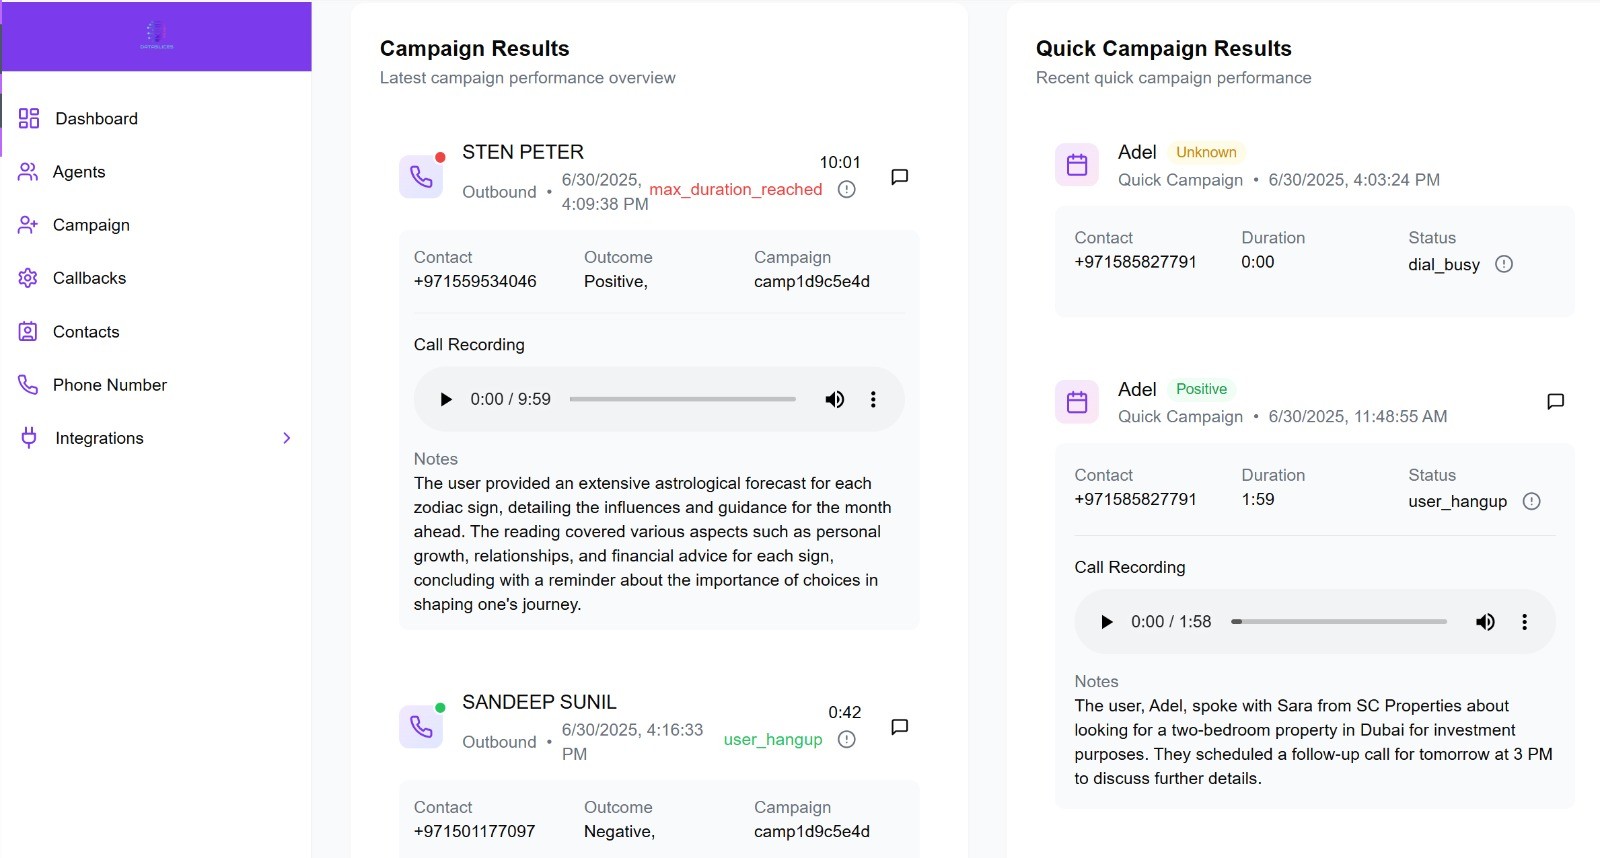The height and width of the screenshot is (858, 1600).
Task: Mute the 9:59 recording audio
Action: pyautogui.click(x=835, y=399)
